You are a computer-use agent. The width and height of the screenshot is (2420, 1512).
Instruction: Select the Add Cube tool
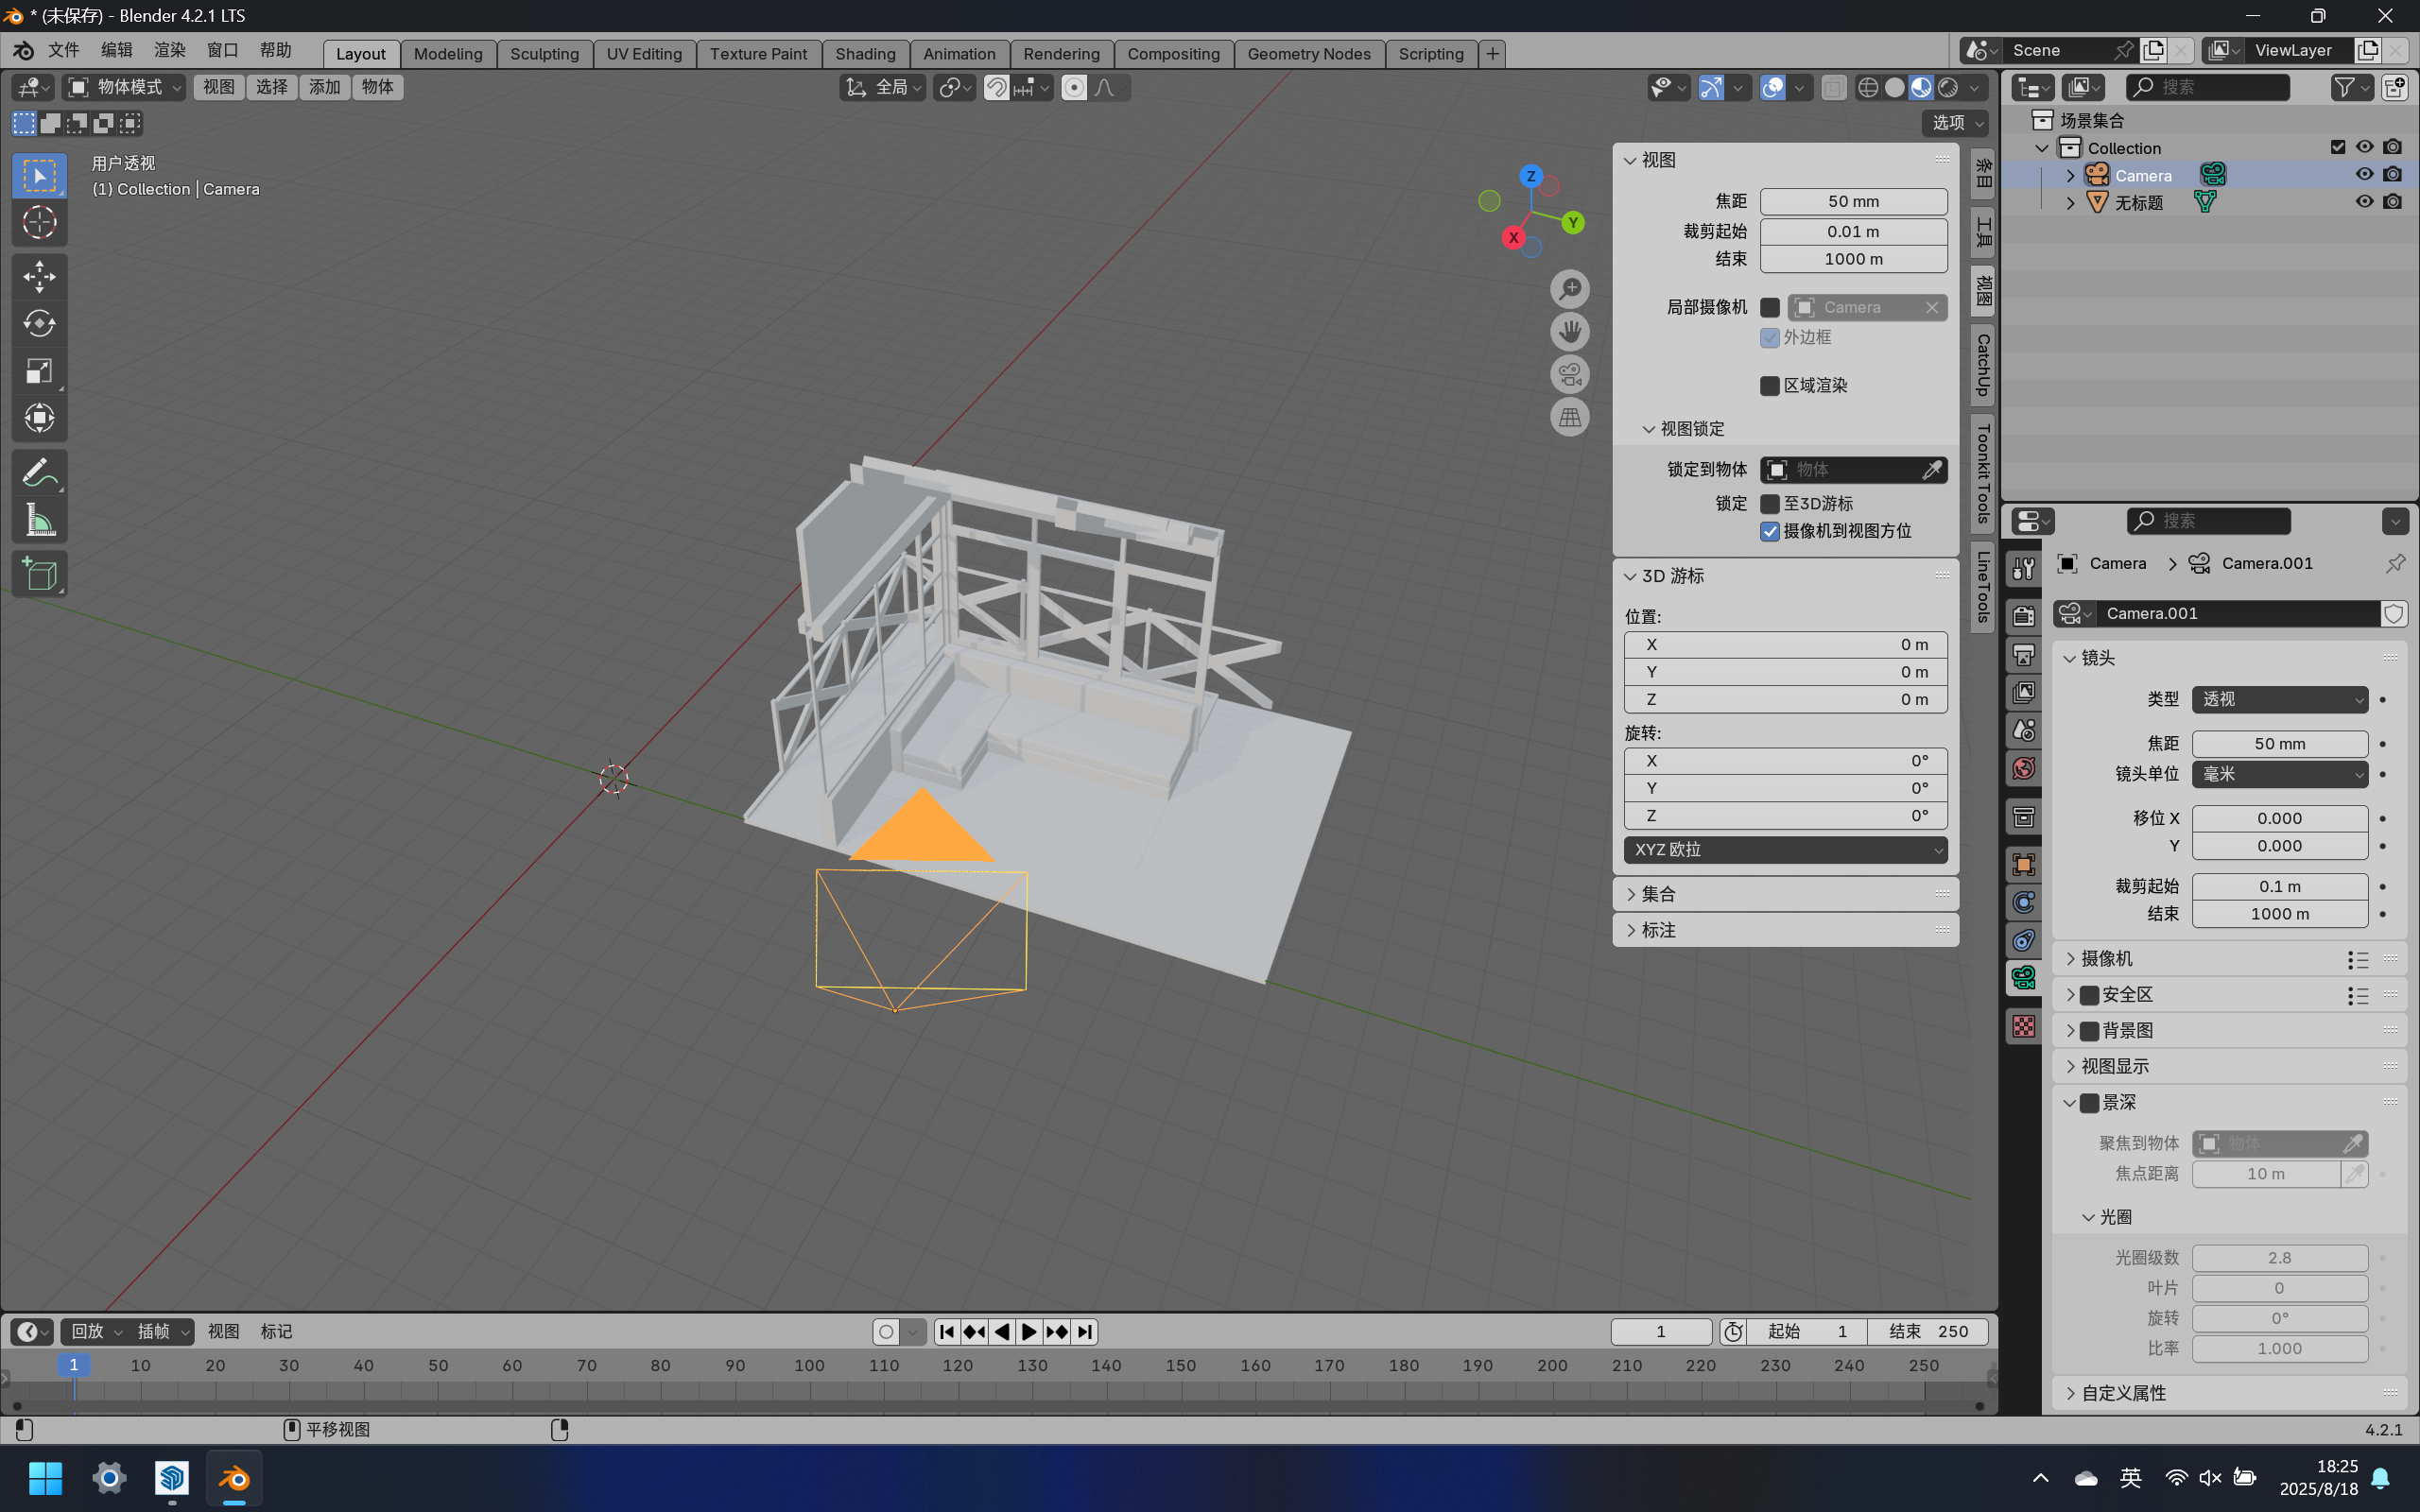(39, 574)
